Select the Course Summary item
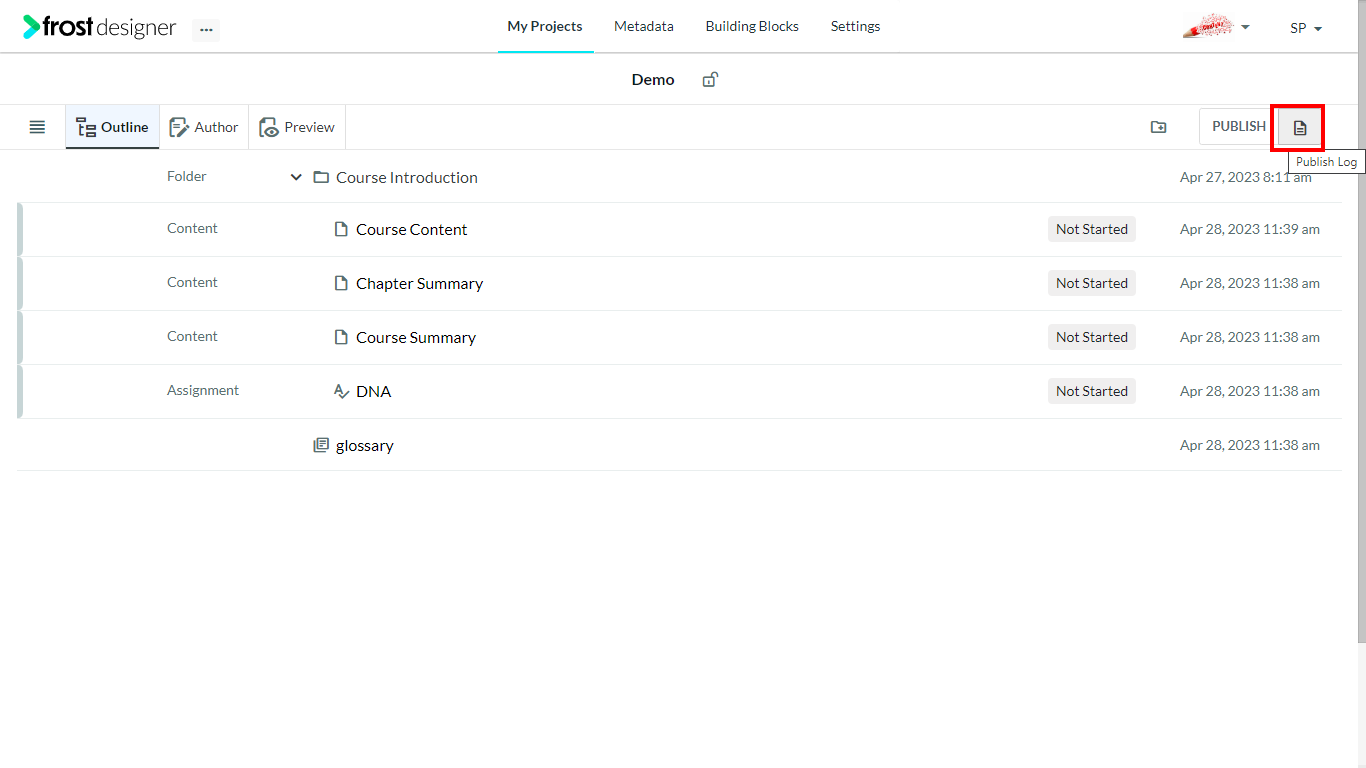 416,337
